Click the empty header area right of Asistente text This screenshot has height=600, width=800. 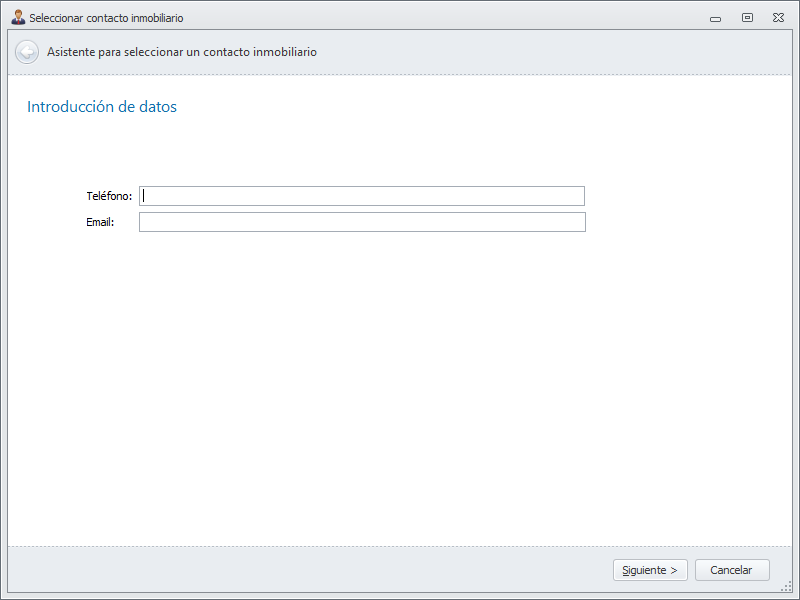550,52
